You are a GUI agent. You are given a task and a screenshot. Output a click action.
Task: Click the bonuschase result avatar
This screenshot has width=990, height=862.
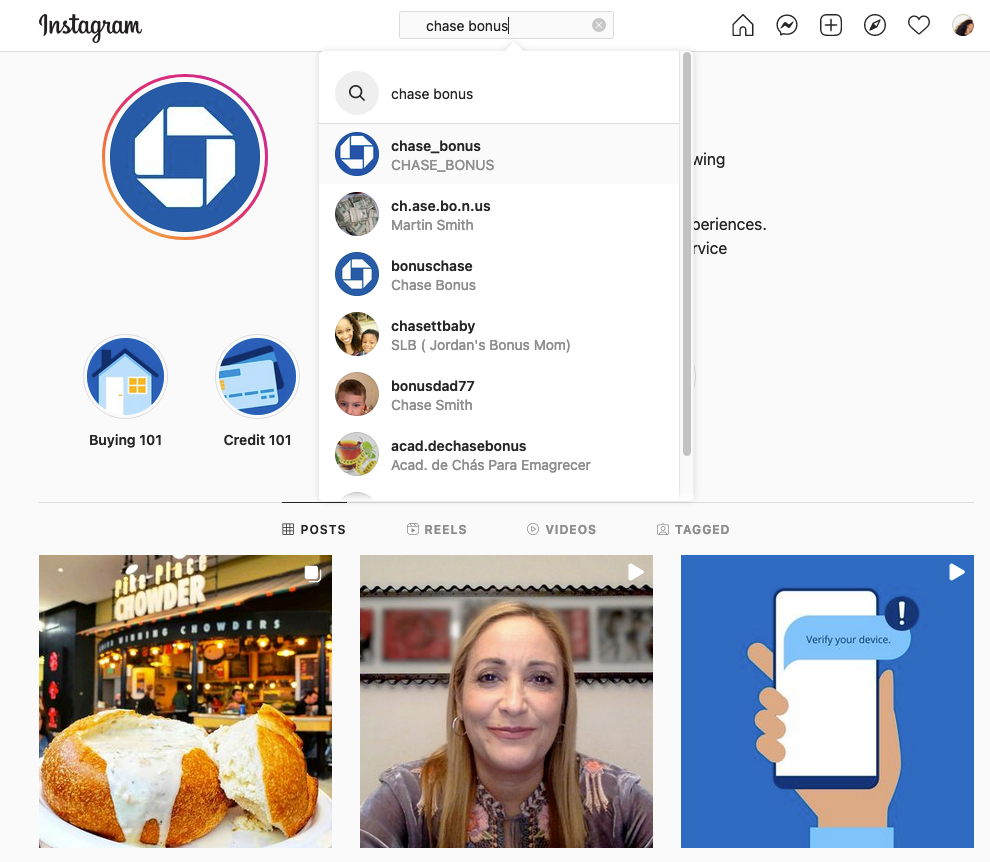(357, 274)
